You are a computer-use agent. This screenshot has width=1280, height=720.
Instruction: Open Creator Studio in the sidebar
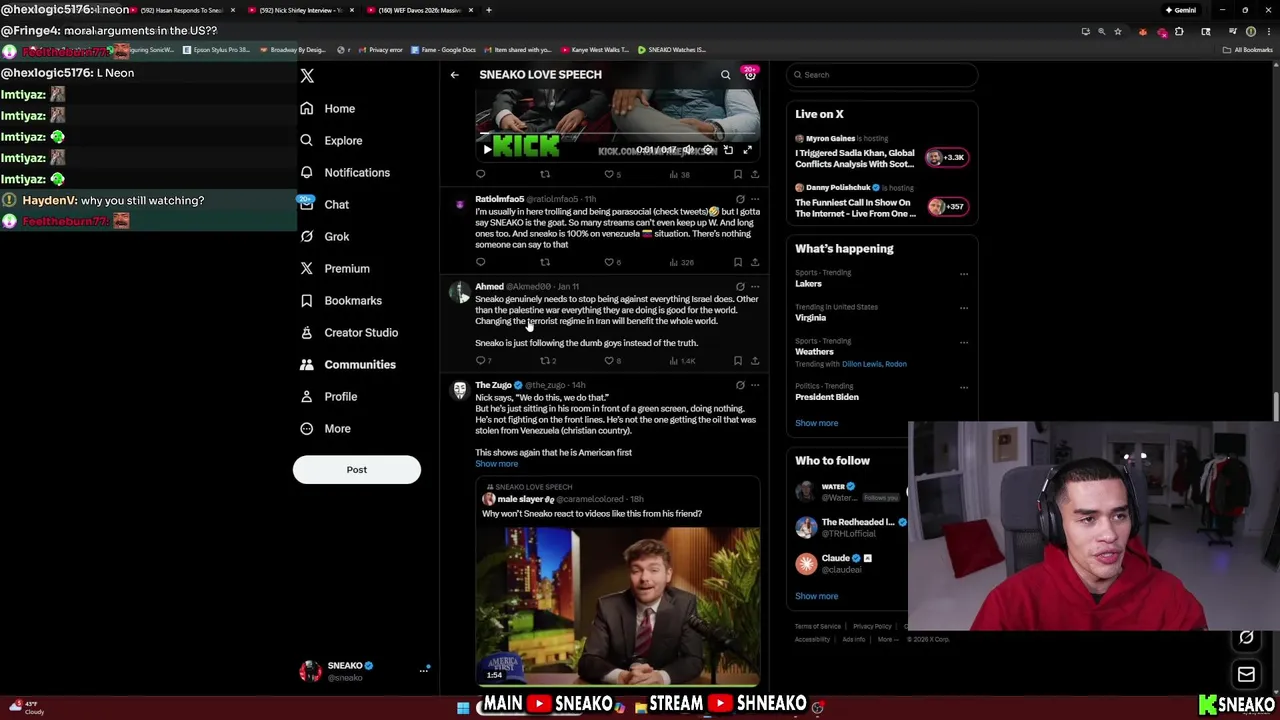348,332
